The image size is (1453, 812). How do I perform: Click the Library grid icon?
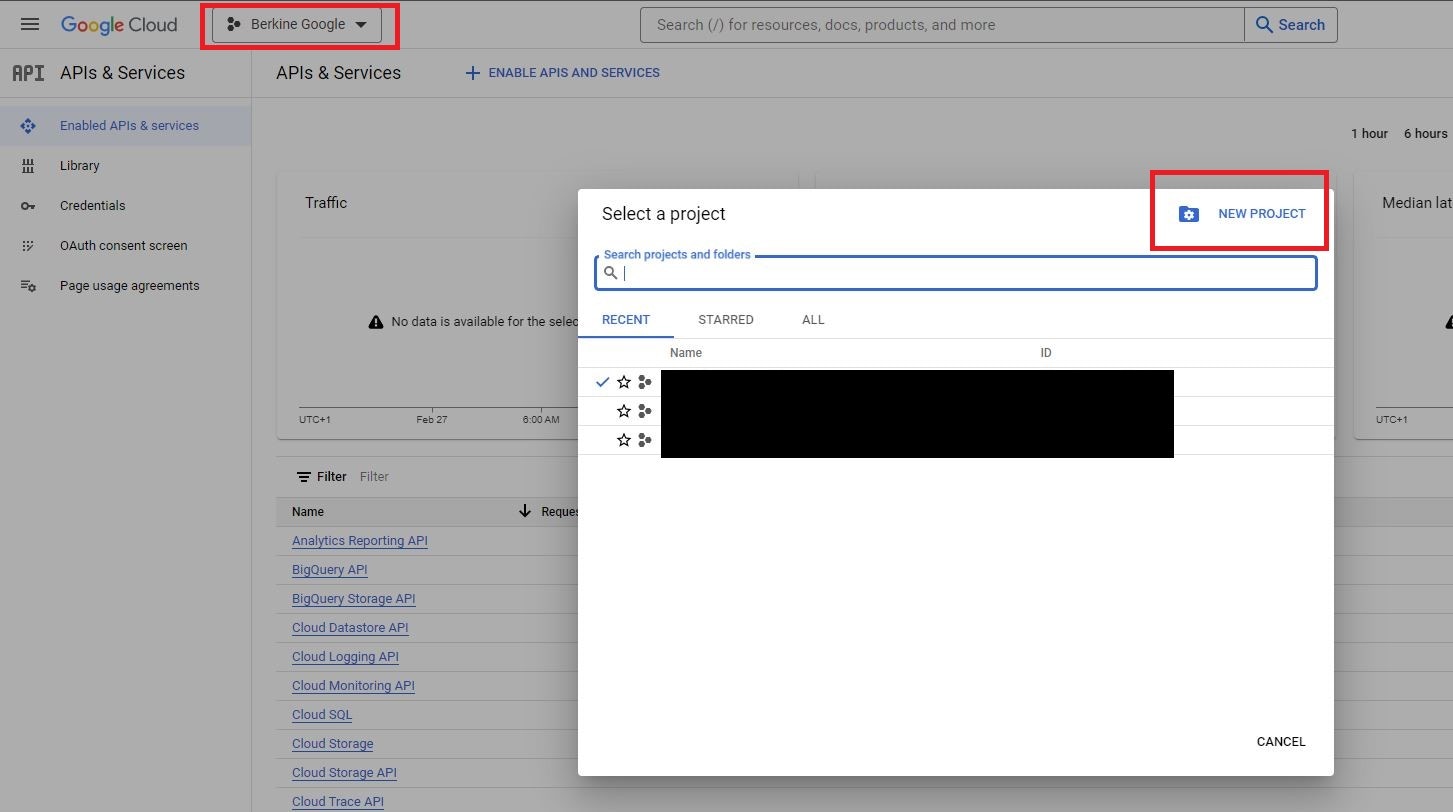coord(28,166)
